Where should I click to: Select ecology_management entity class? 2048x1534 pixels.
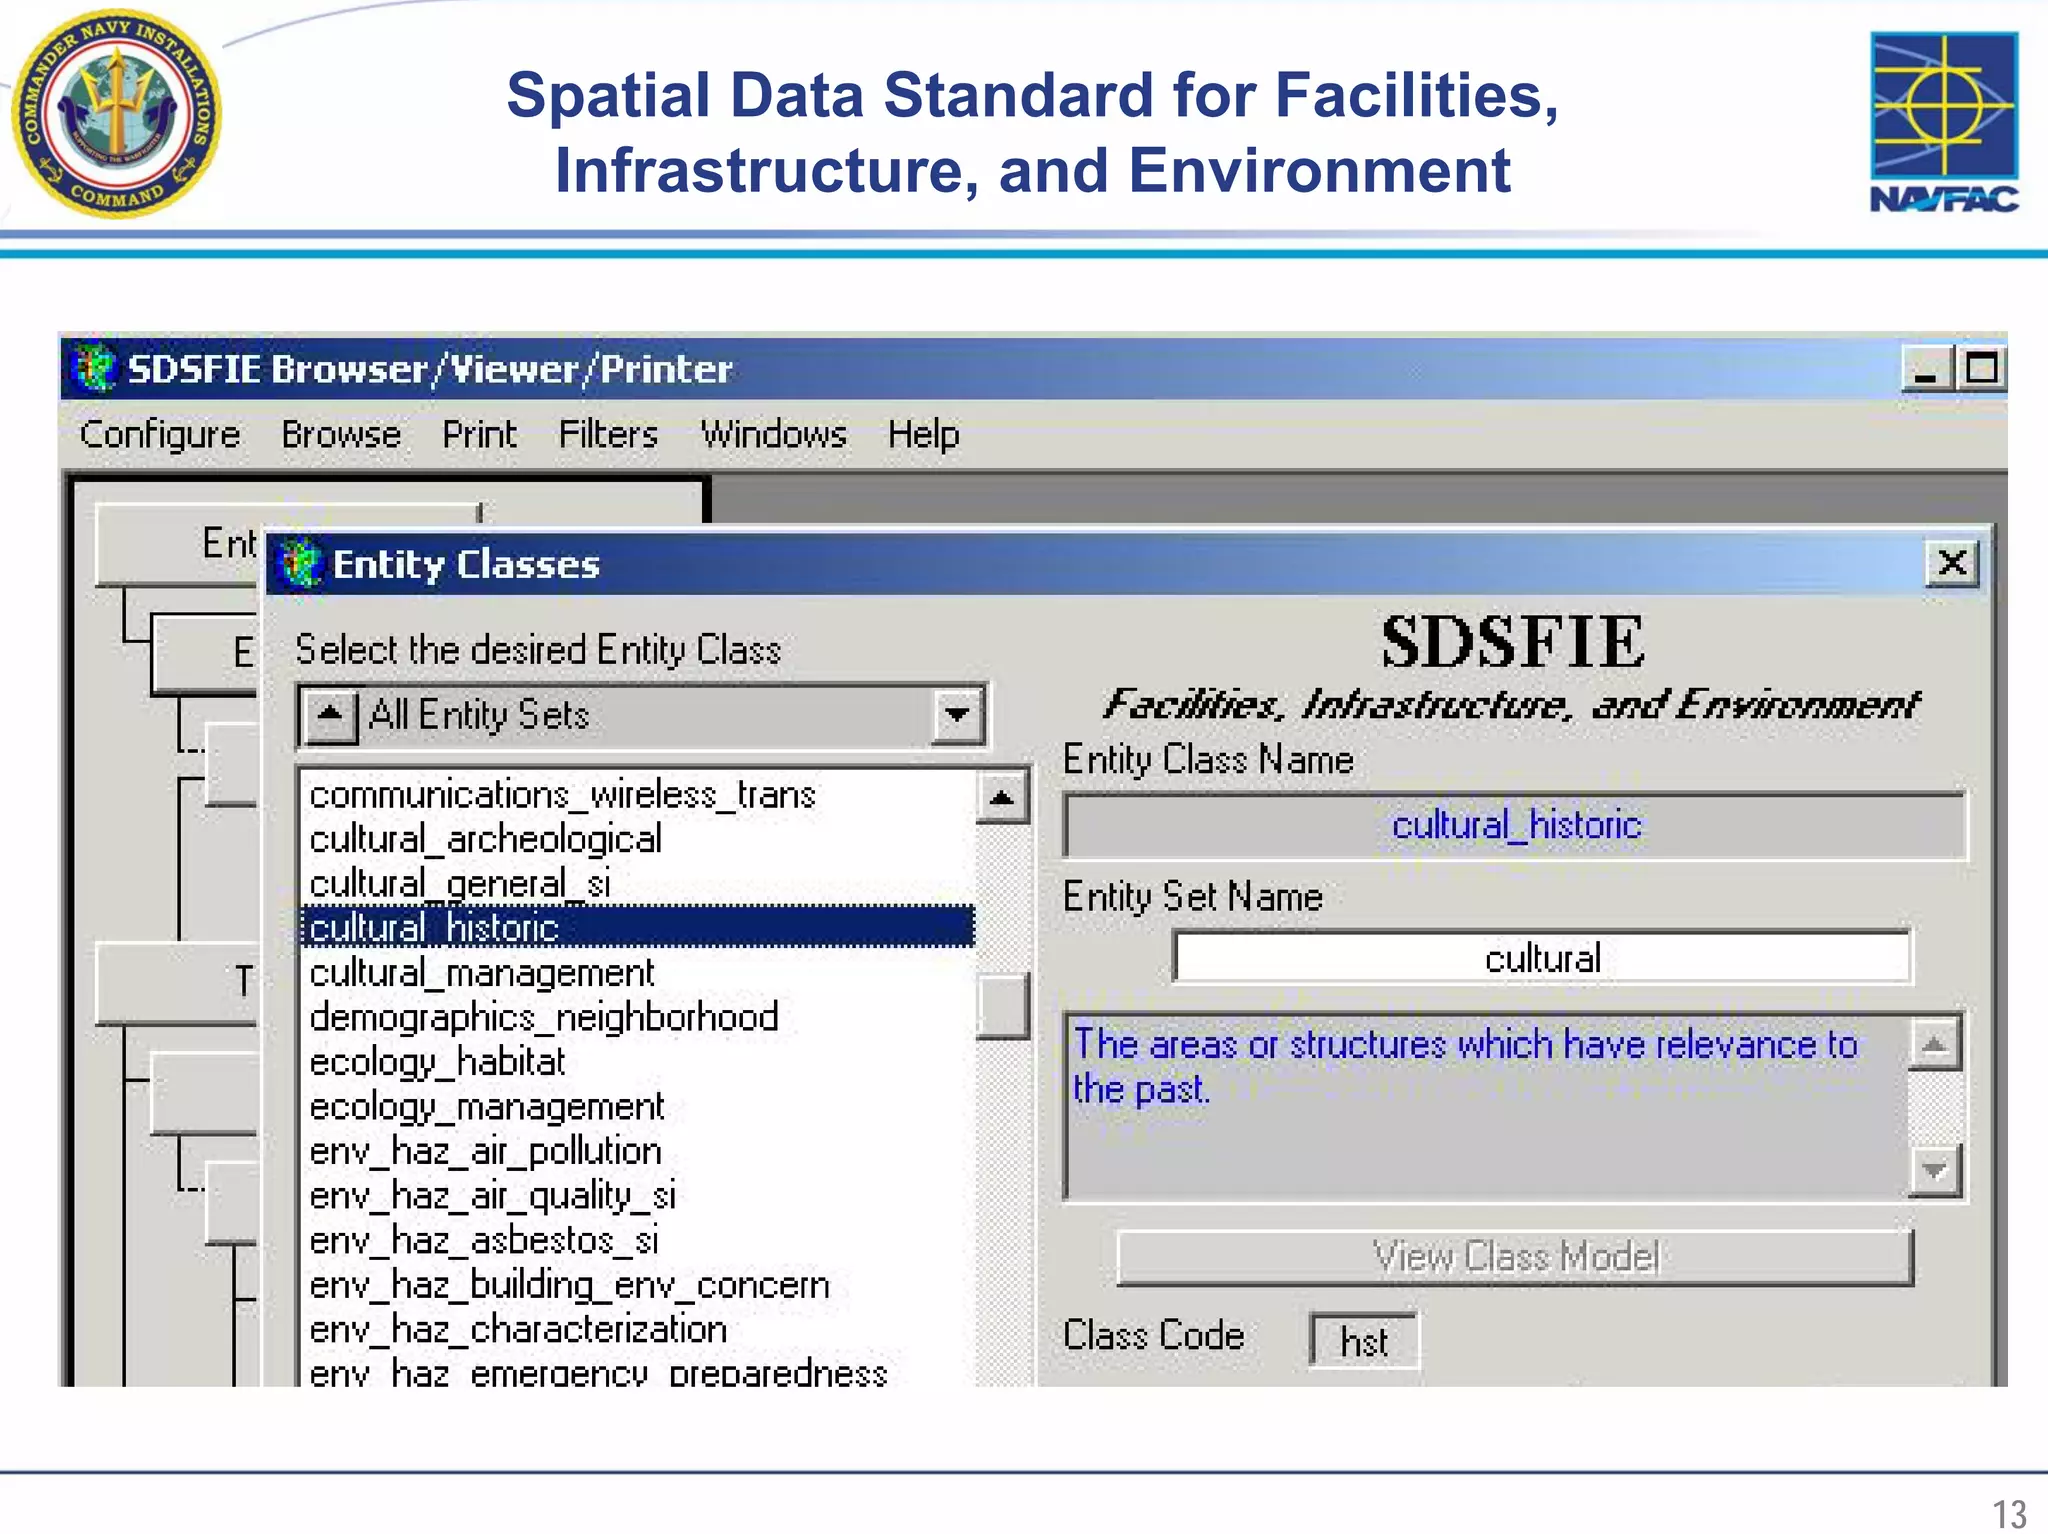point(637,1107)
